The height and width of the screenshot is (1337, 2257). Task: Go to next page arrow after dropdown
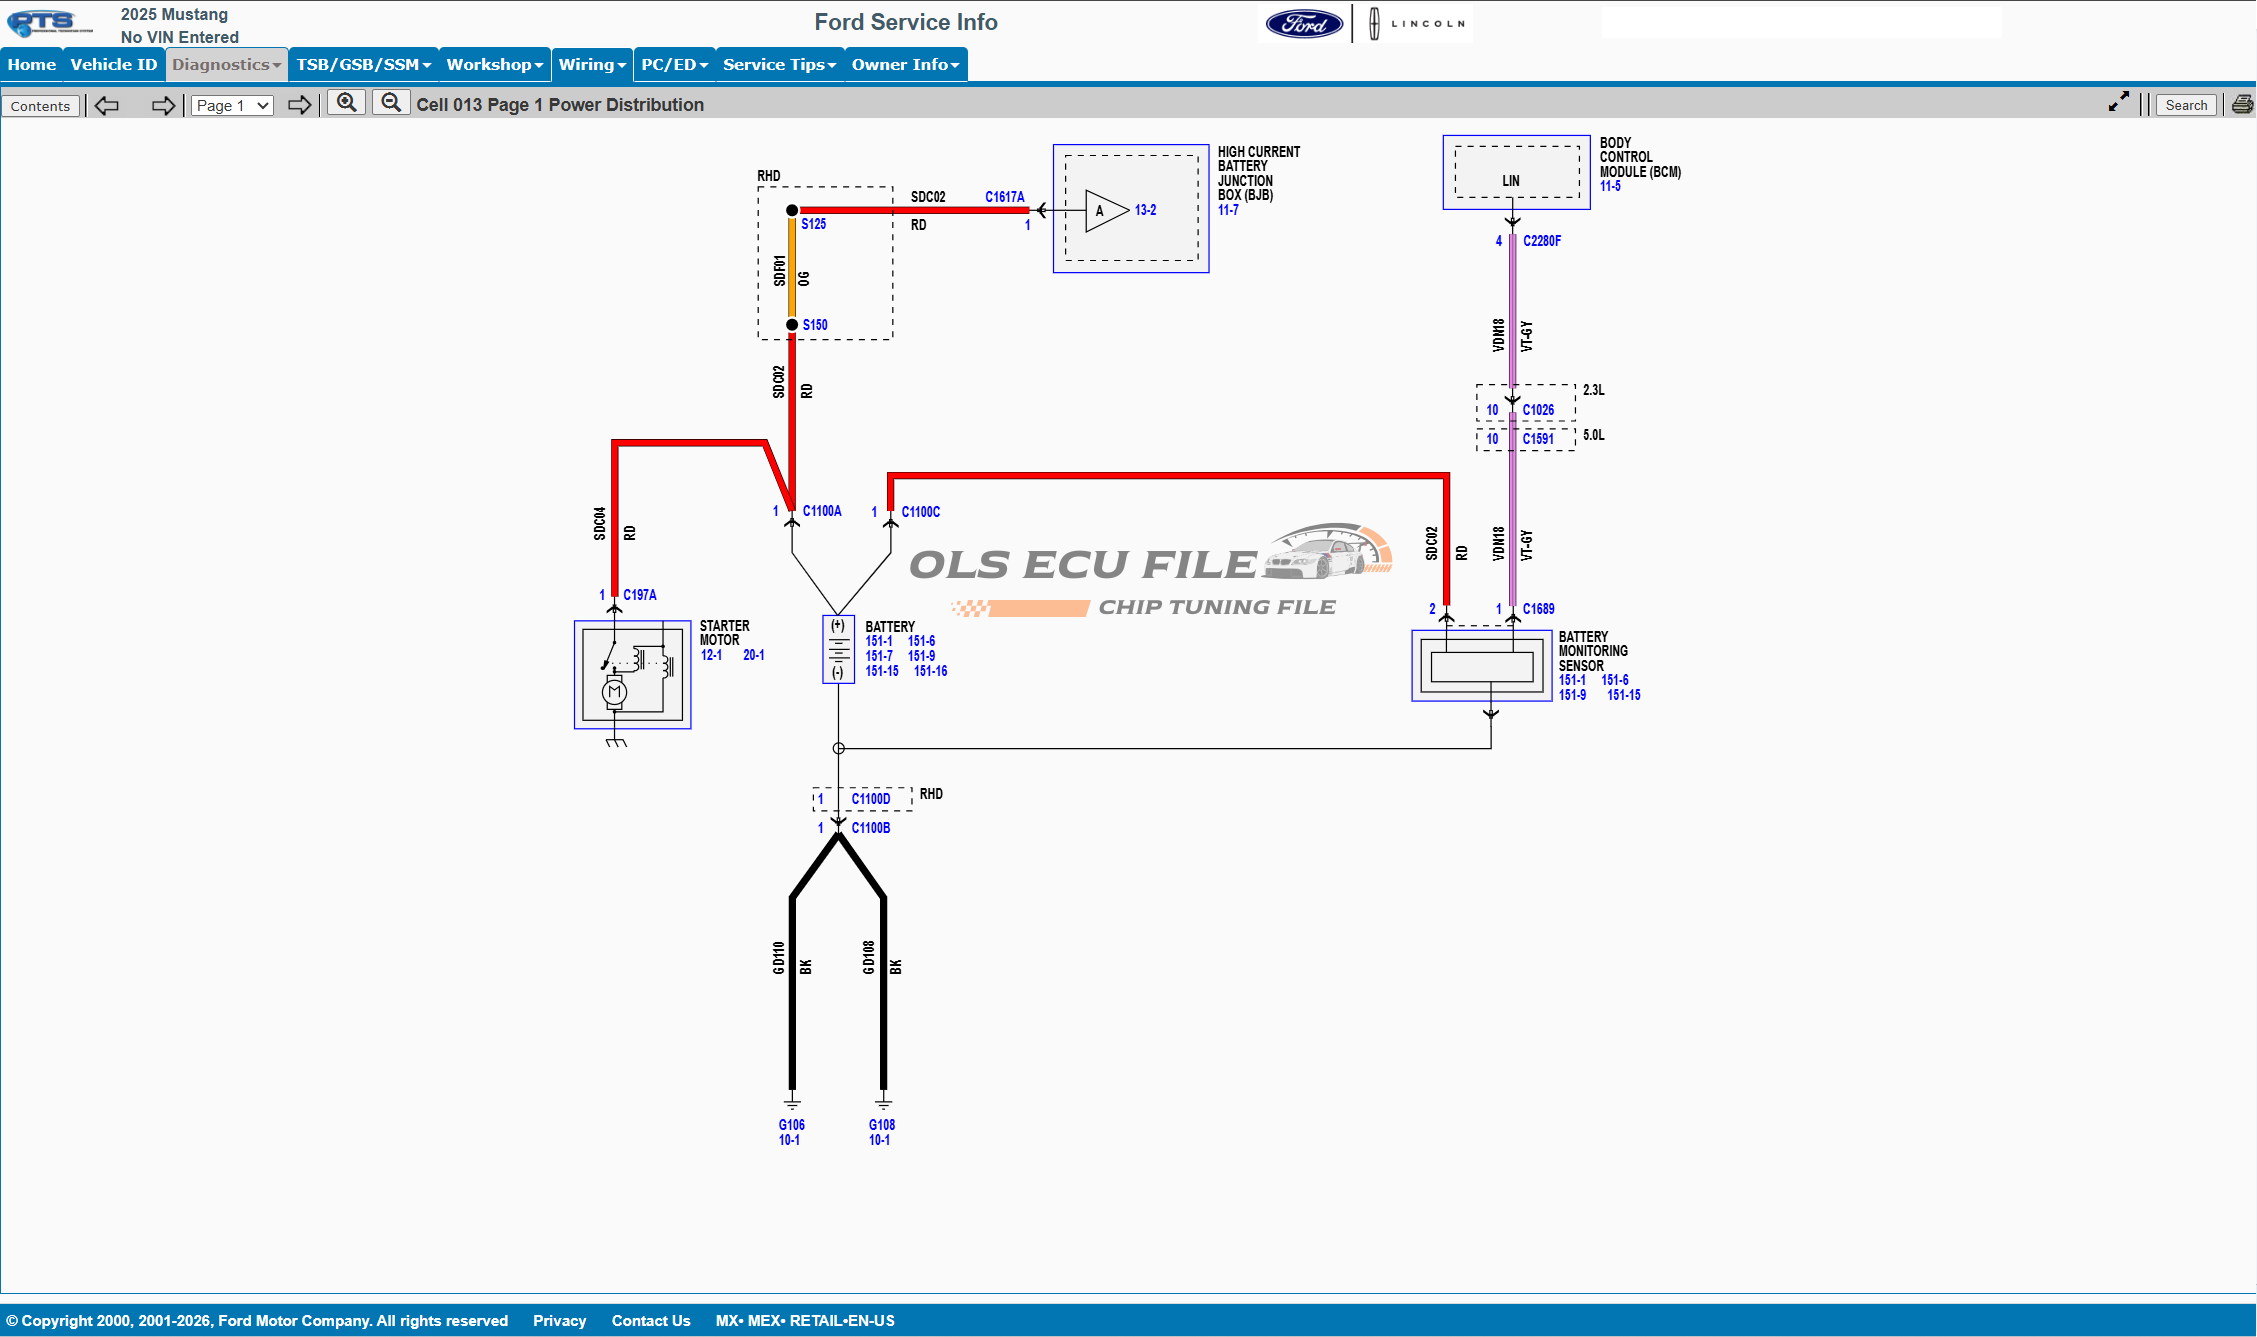pyautogui.click(x=299, y=105)
